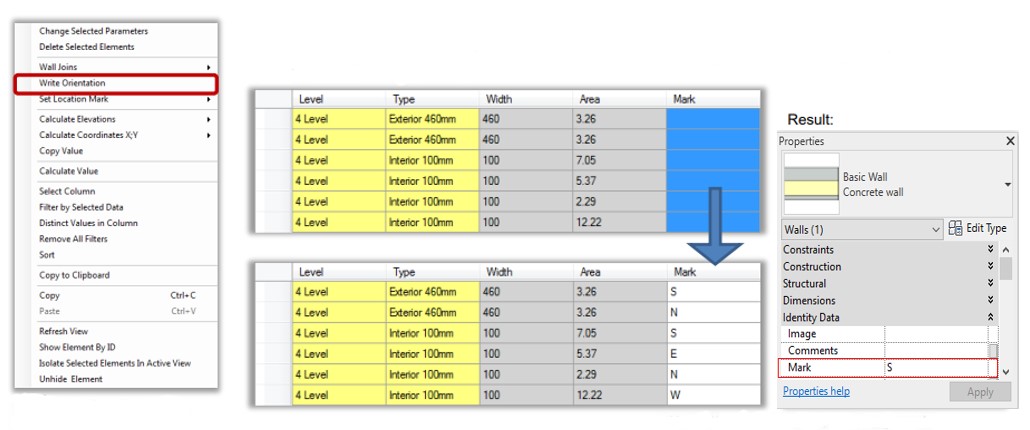The image size is (1030, 430).
Task: Select Write Orientation from context menu
Action: pyautogui.click(x=72, y=83)
